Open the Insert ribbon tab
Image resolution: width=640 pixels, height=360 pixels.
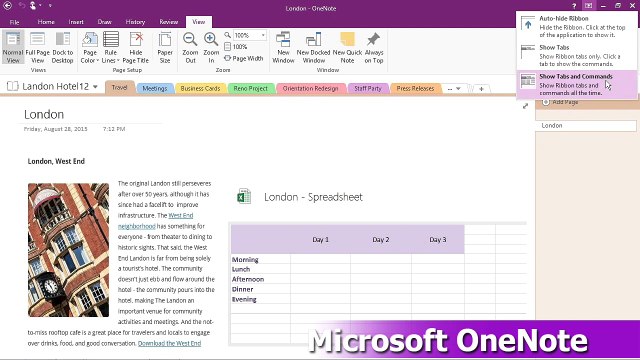[x=76, y=22]
